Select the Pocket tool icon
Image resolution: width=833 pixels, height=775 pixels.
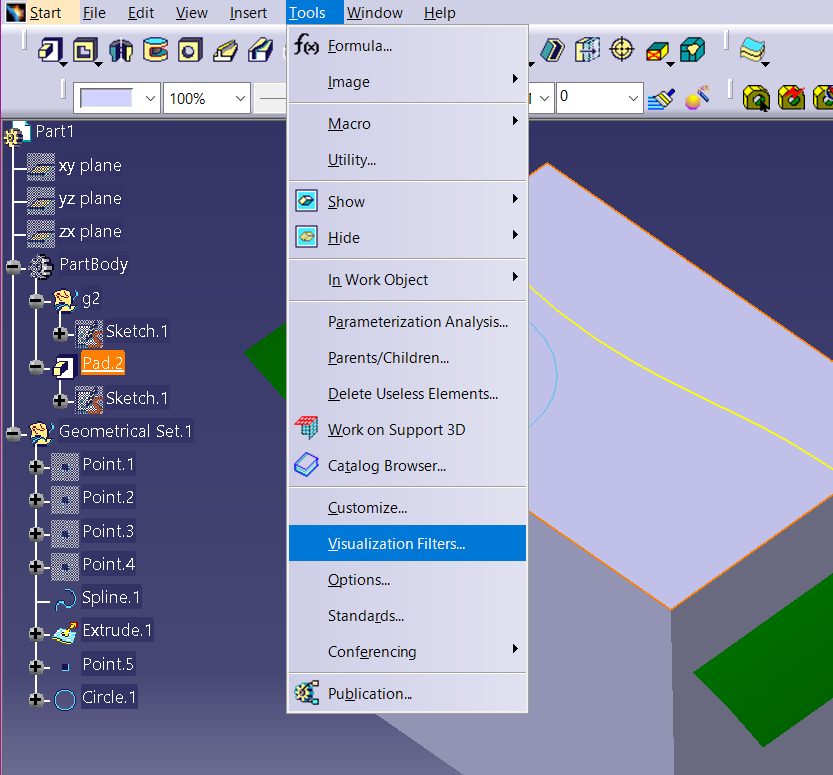tap(86, 49)
